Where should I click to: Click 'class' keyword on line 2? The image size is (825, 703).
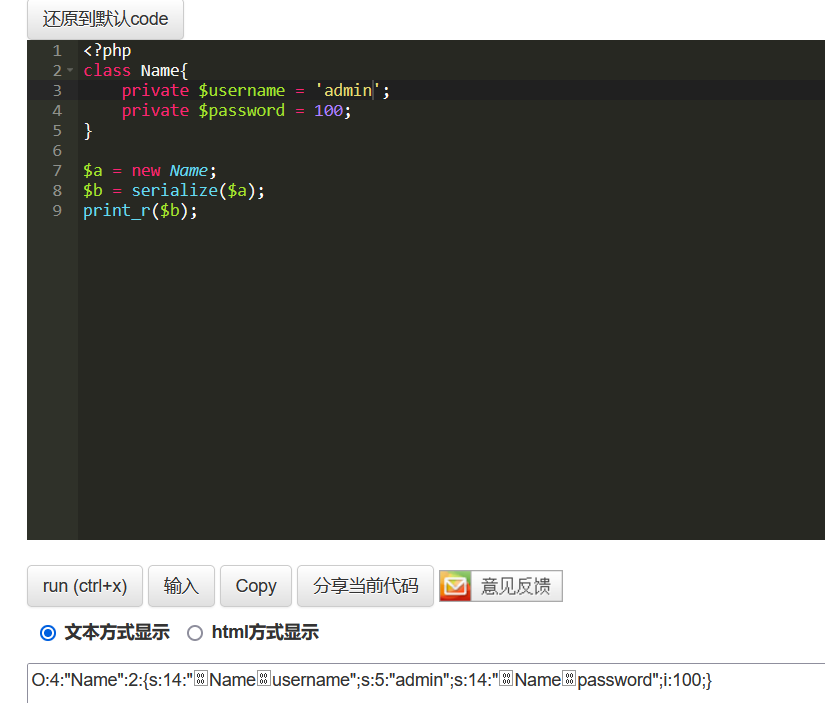(x=107, y=71)
